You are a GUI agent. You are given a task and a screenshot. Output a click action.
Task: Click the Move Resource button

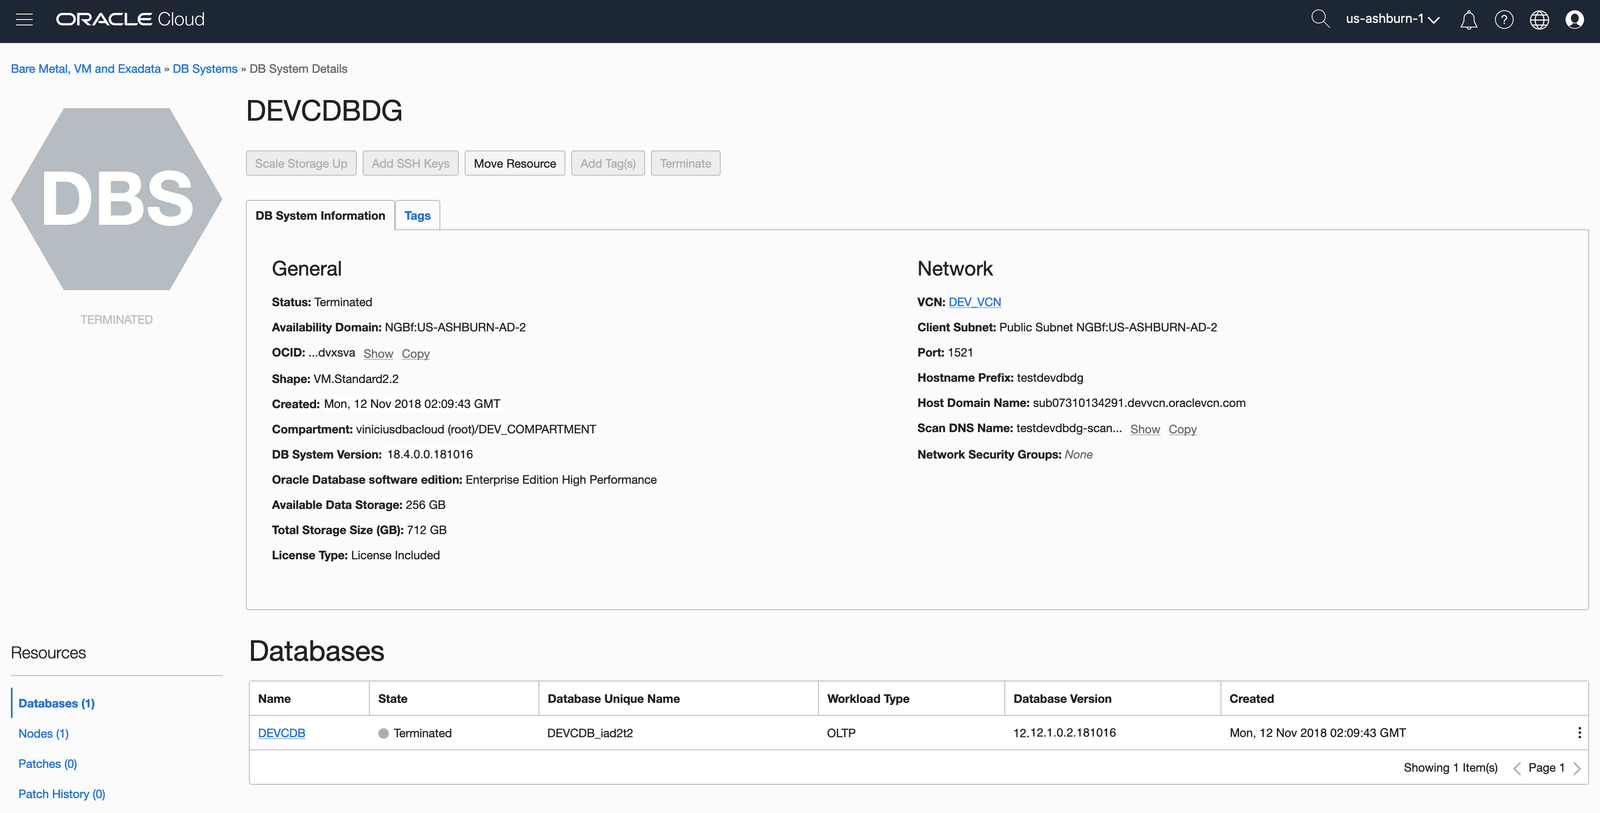(x=515, y=164)
